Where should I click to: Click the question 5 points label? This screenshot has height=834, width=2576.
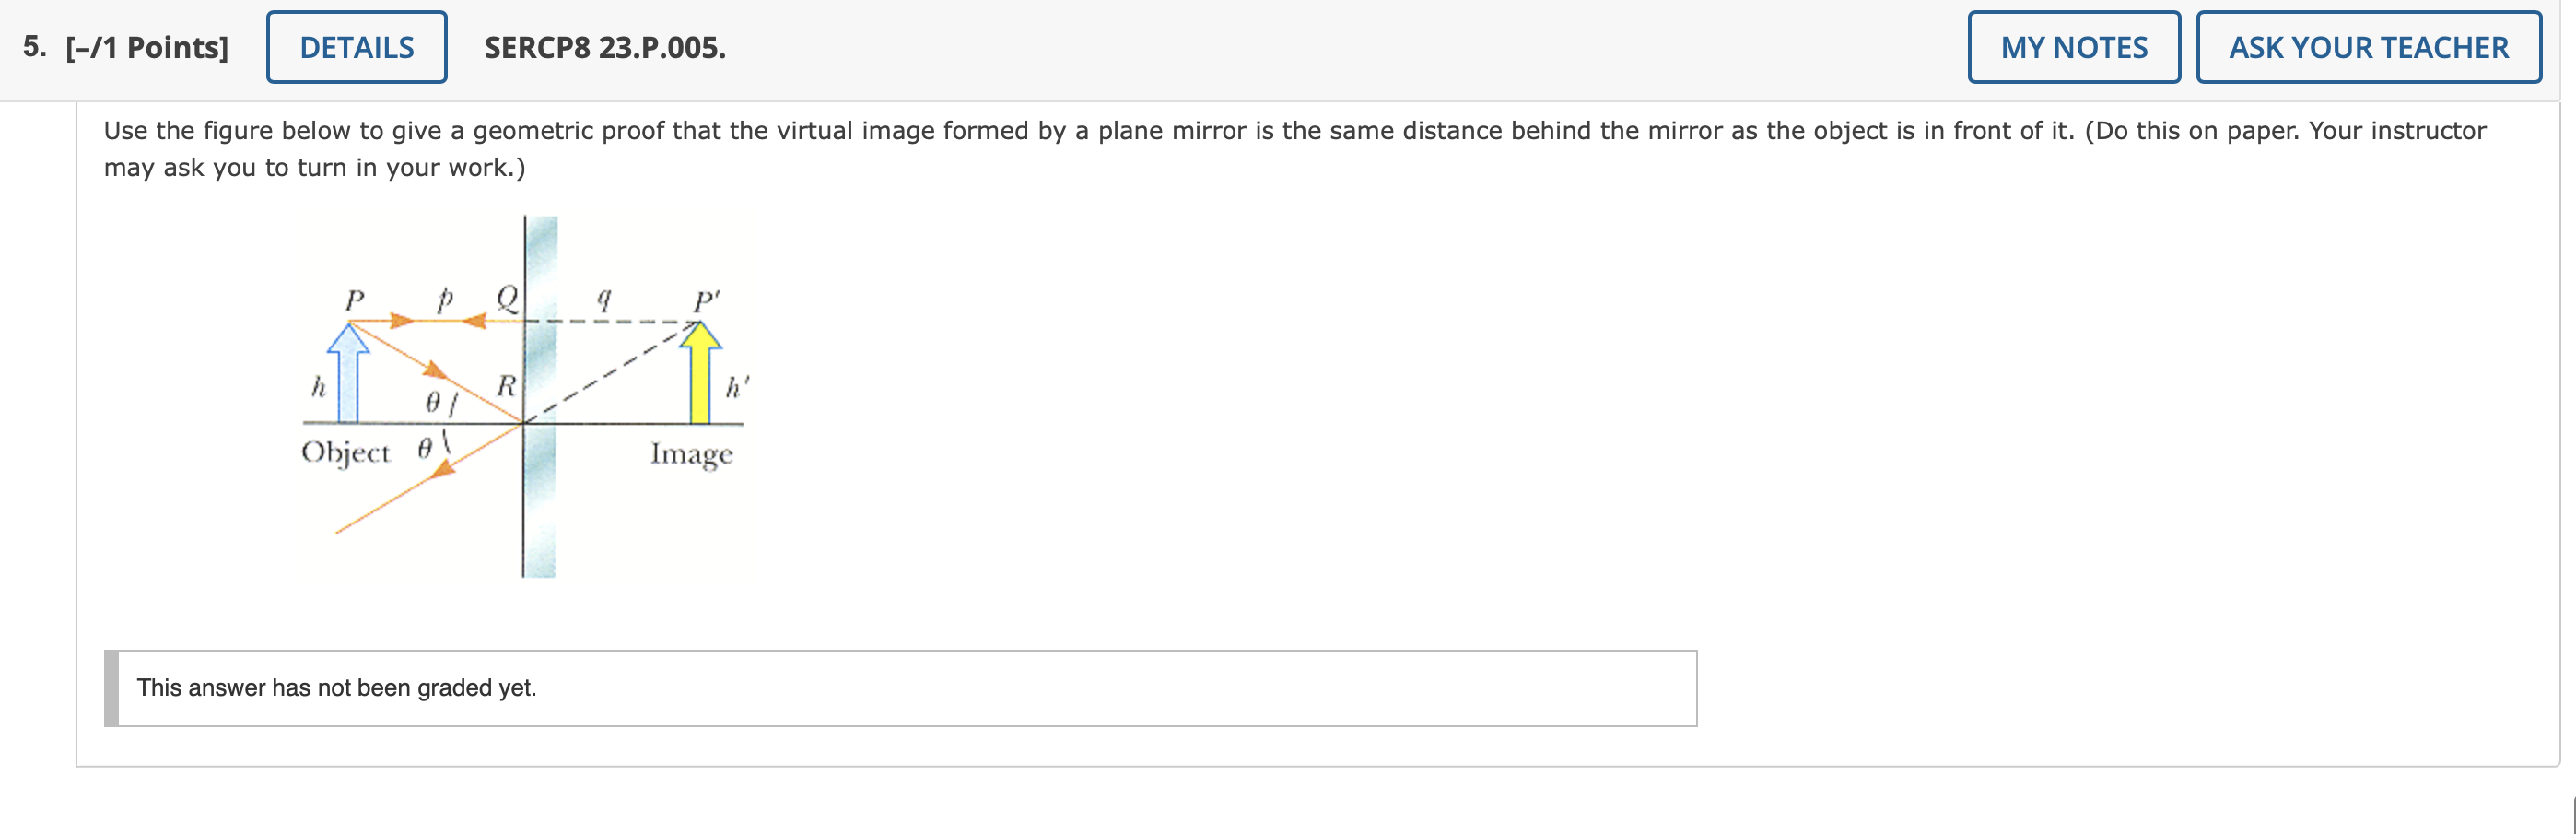126,47
